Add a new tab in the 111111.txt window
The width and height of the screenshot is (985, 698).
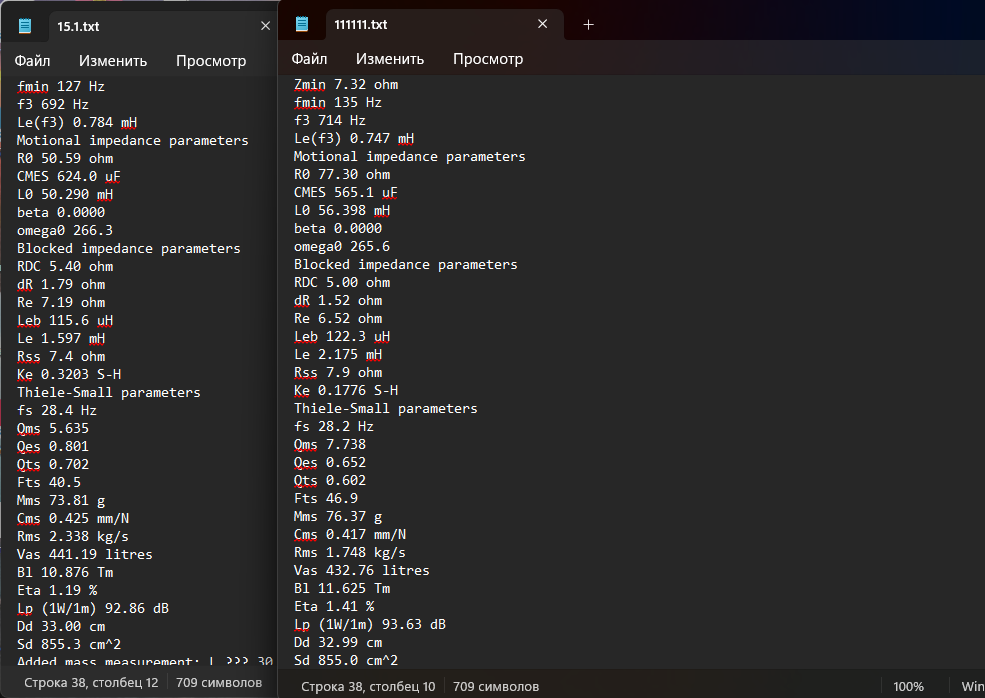[x=588, y=25]
